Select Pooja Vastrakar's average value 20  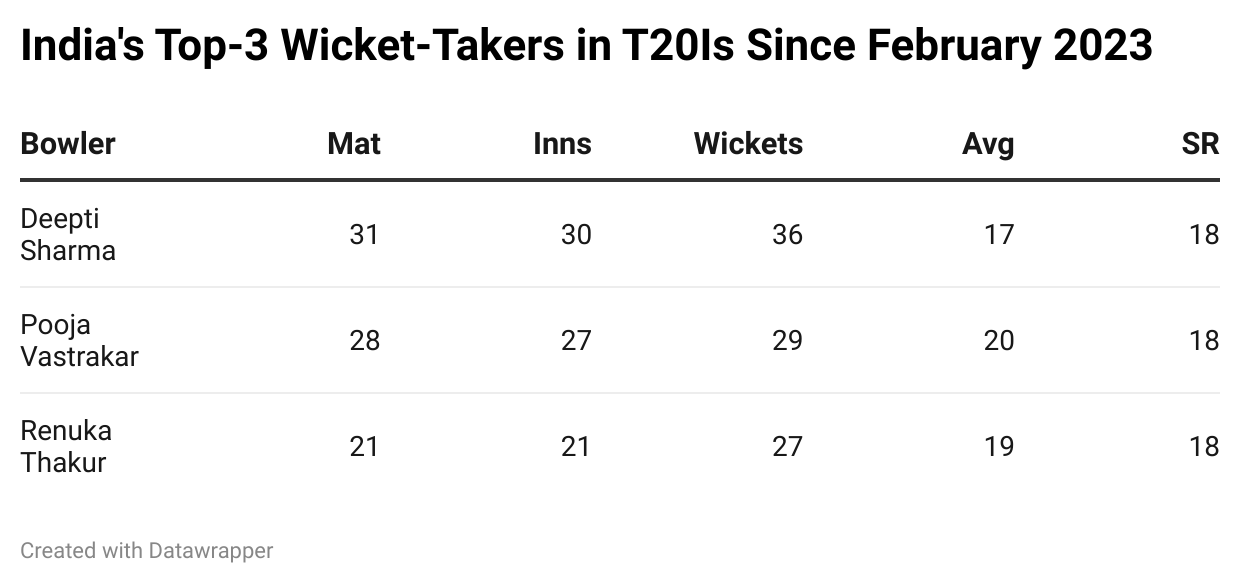(x=998, y=340)
